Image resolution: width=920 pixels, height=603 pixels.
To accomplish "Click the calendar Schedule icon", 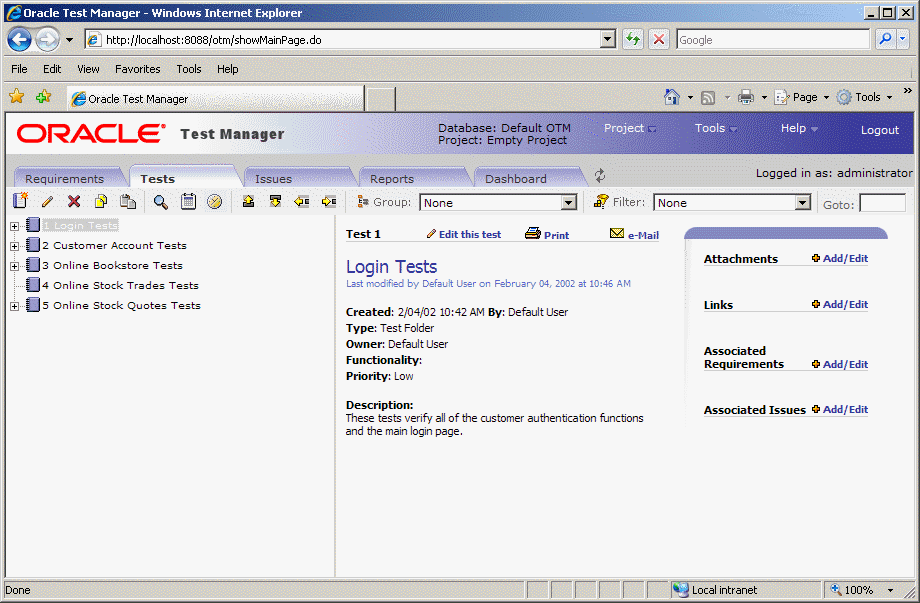I will (188, 202).
